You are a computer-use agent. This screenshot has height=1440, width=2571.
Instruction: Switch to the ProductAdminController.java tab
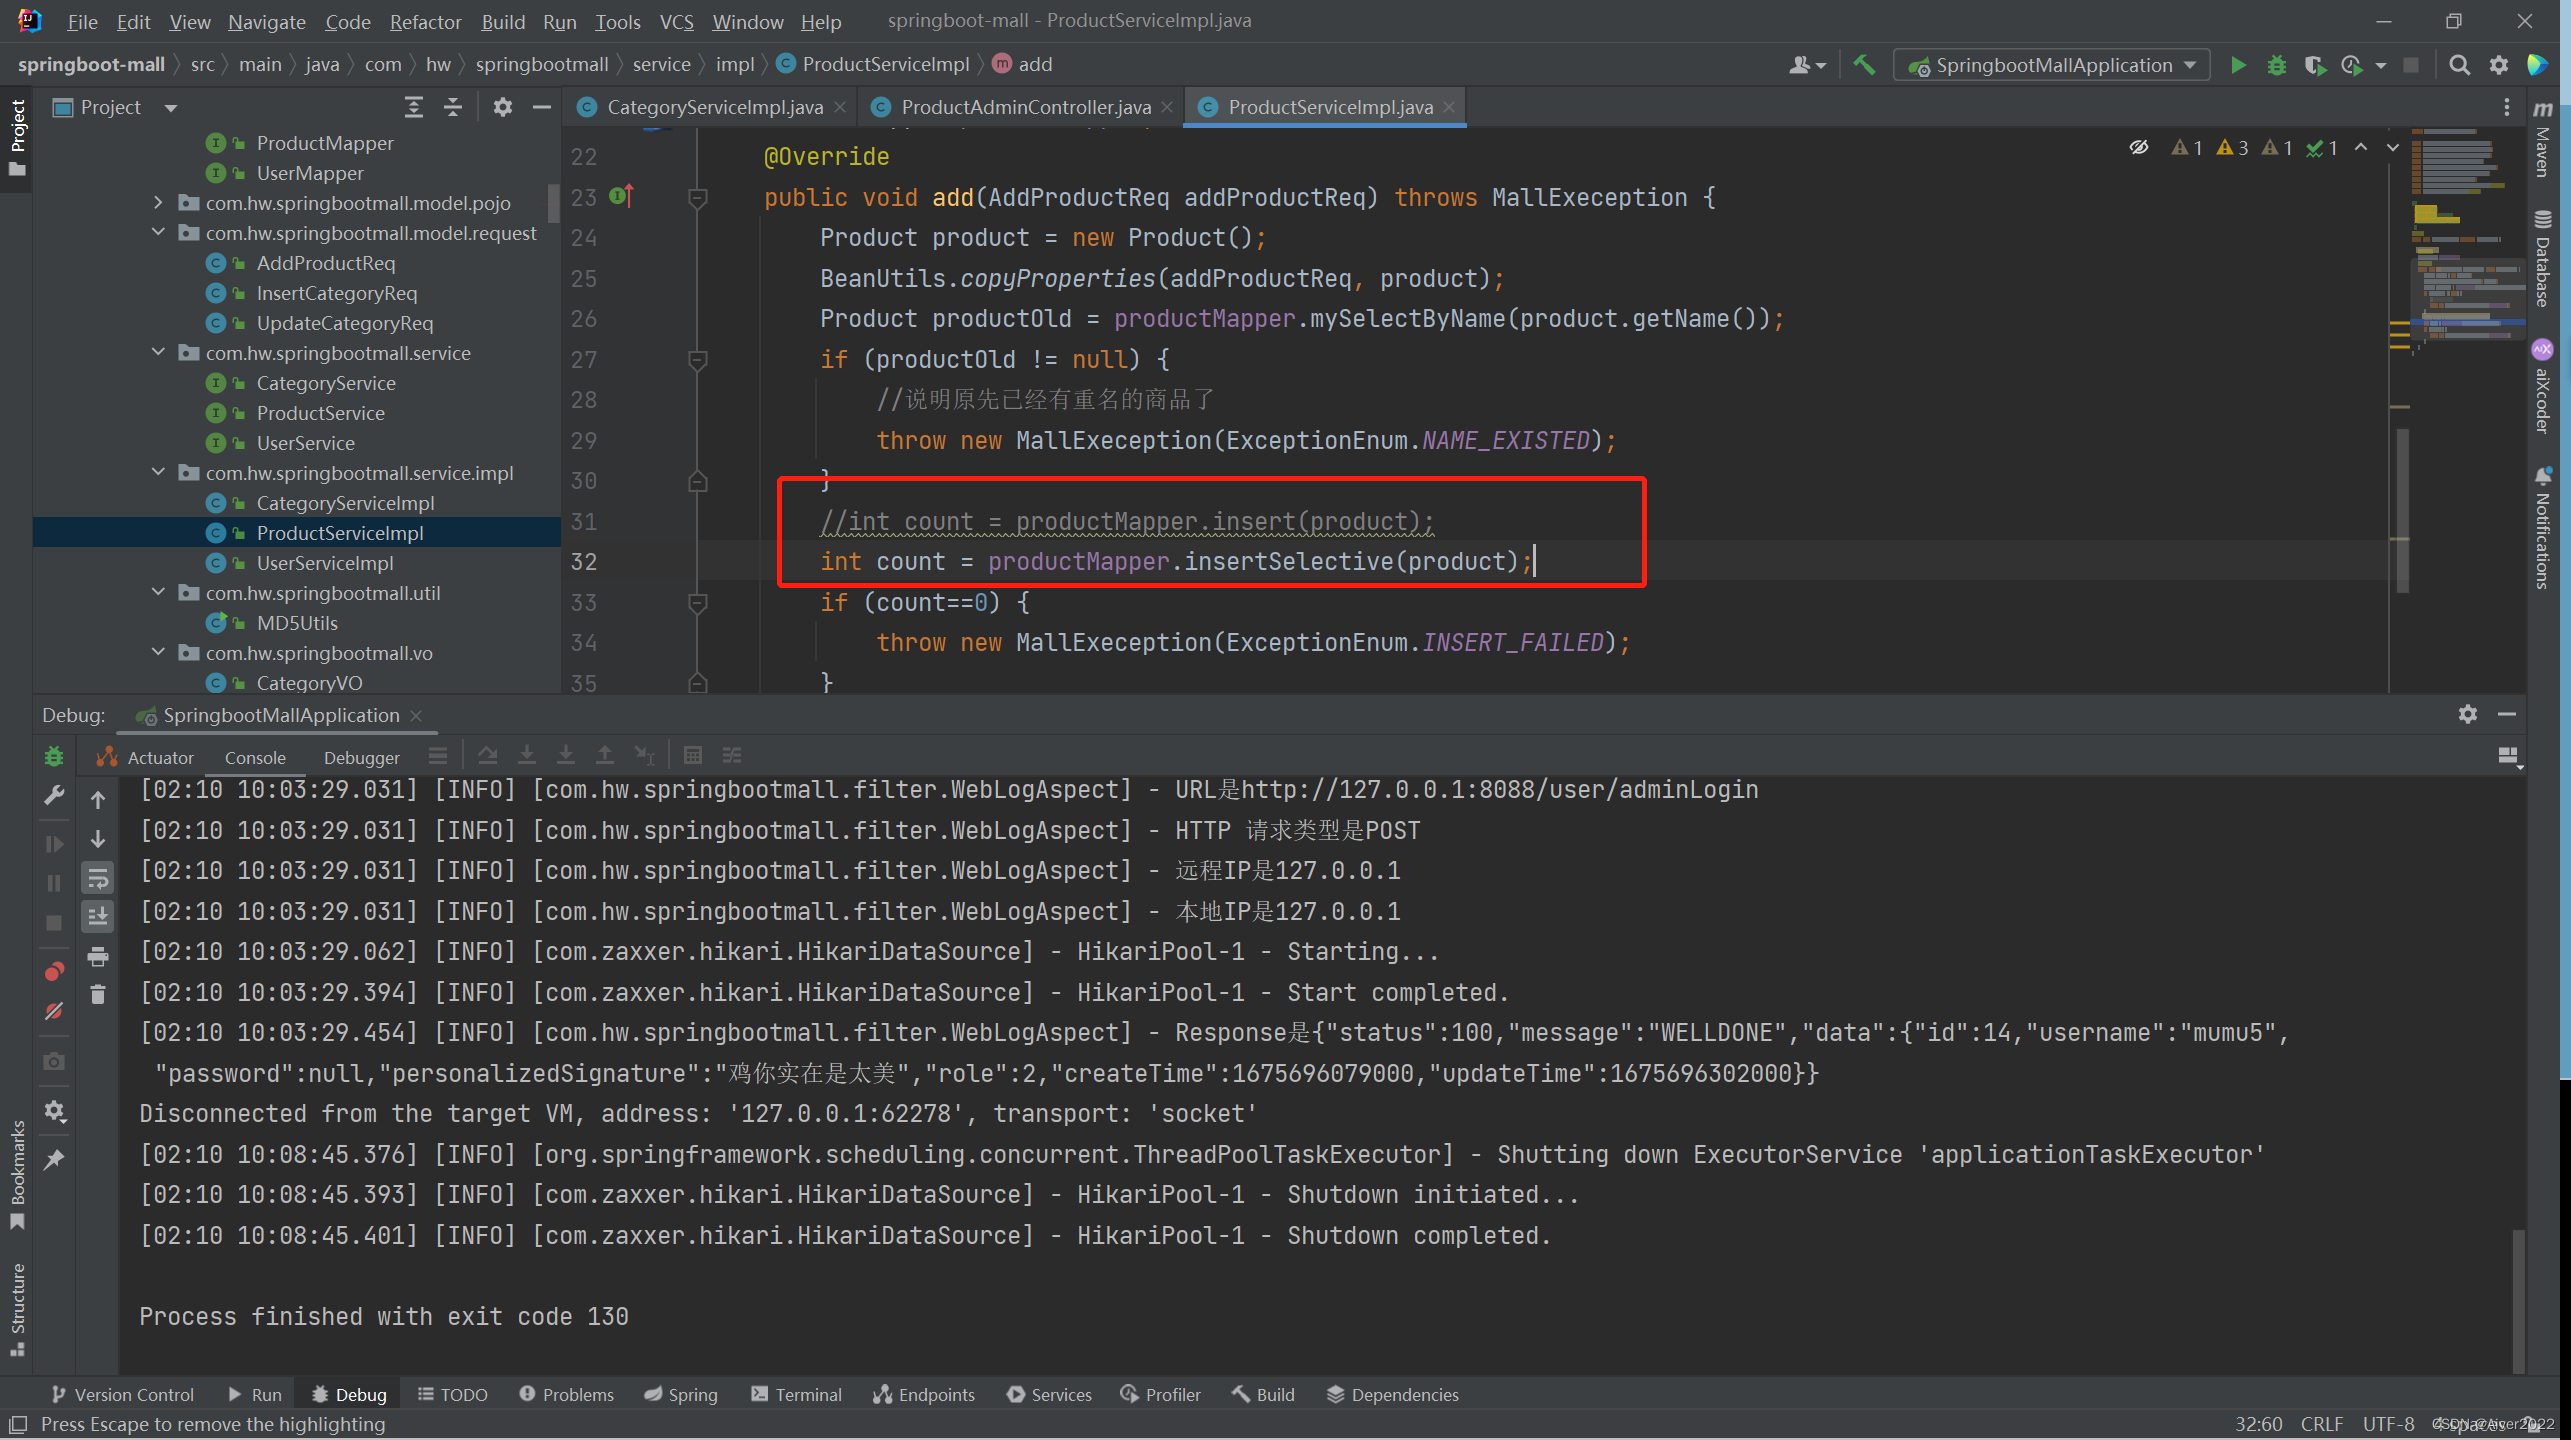pyautogui.click(x=1025, y=107)
